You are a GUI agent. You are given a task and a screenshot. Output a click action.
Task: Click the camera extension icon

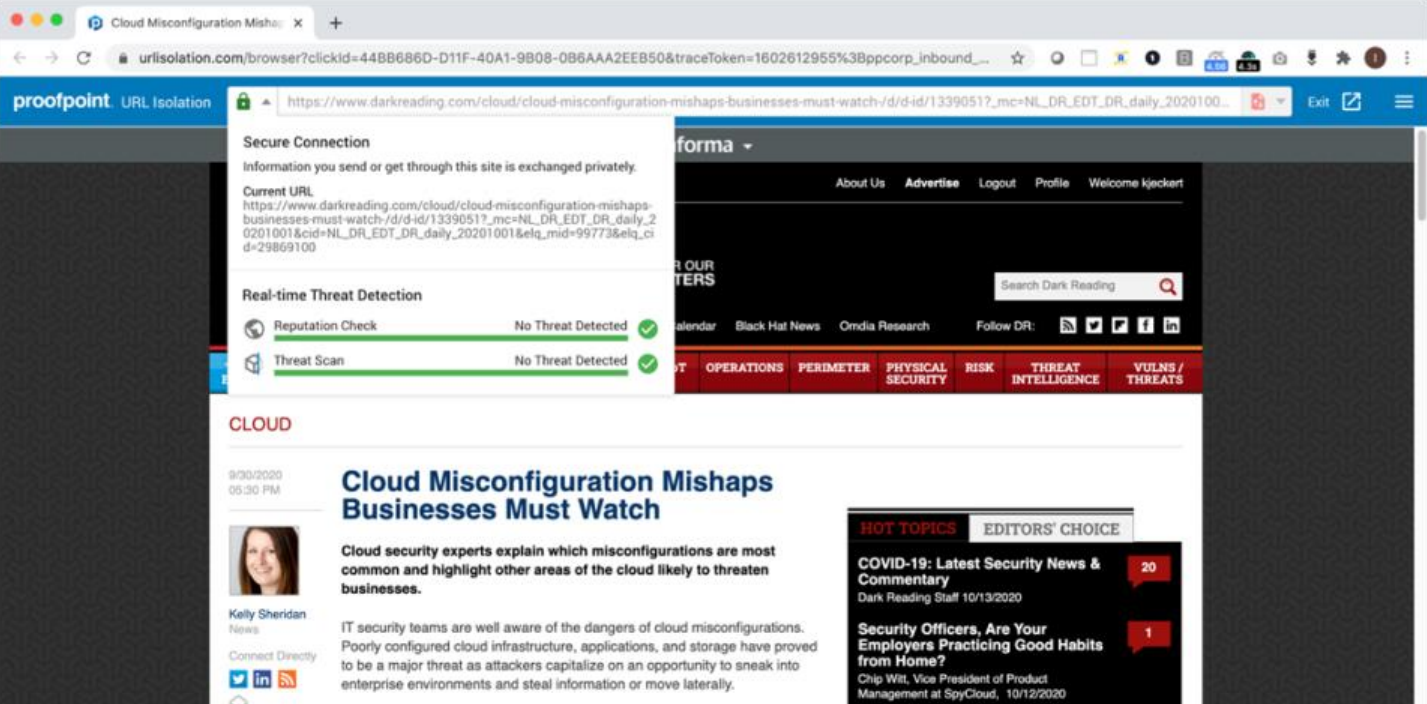pyautogui.click(x=1279, y=58)
